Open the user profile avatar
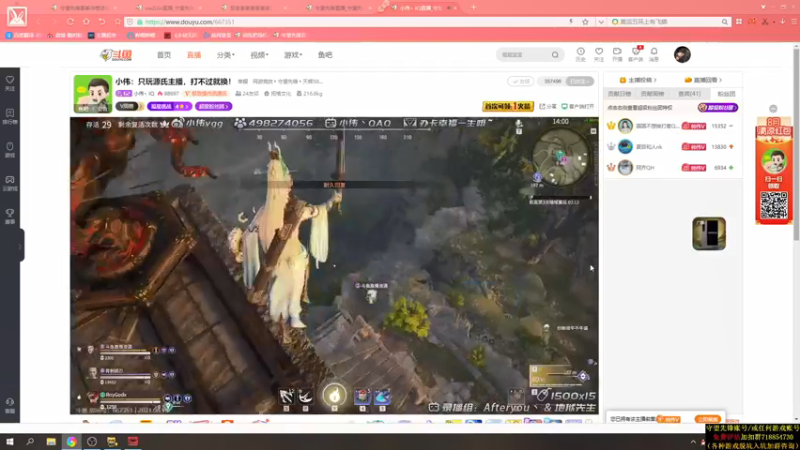The height and width of the screenshot is (450, 800). [x=682, y=55]
